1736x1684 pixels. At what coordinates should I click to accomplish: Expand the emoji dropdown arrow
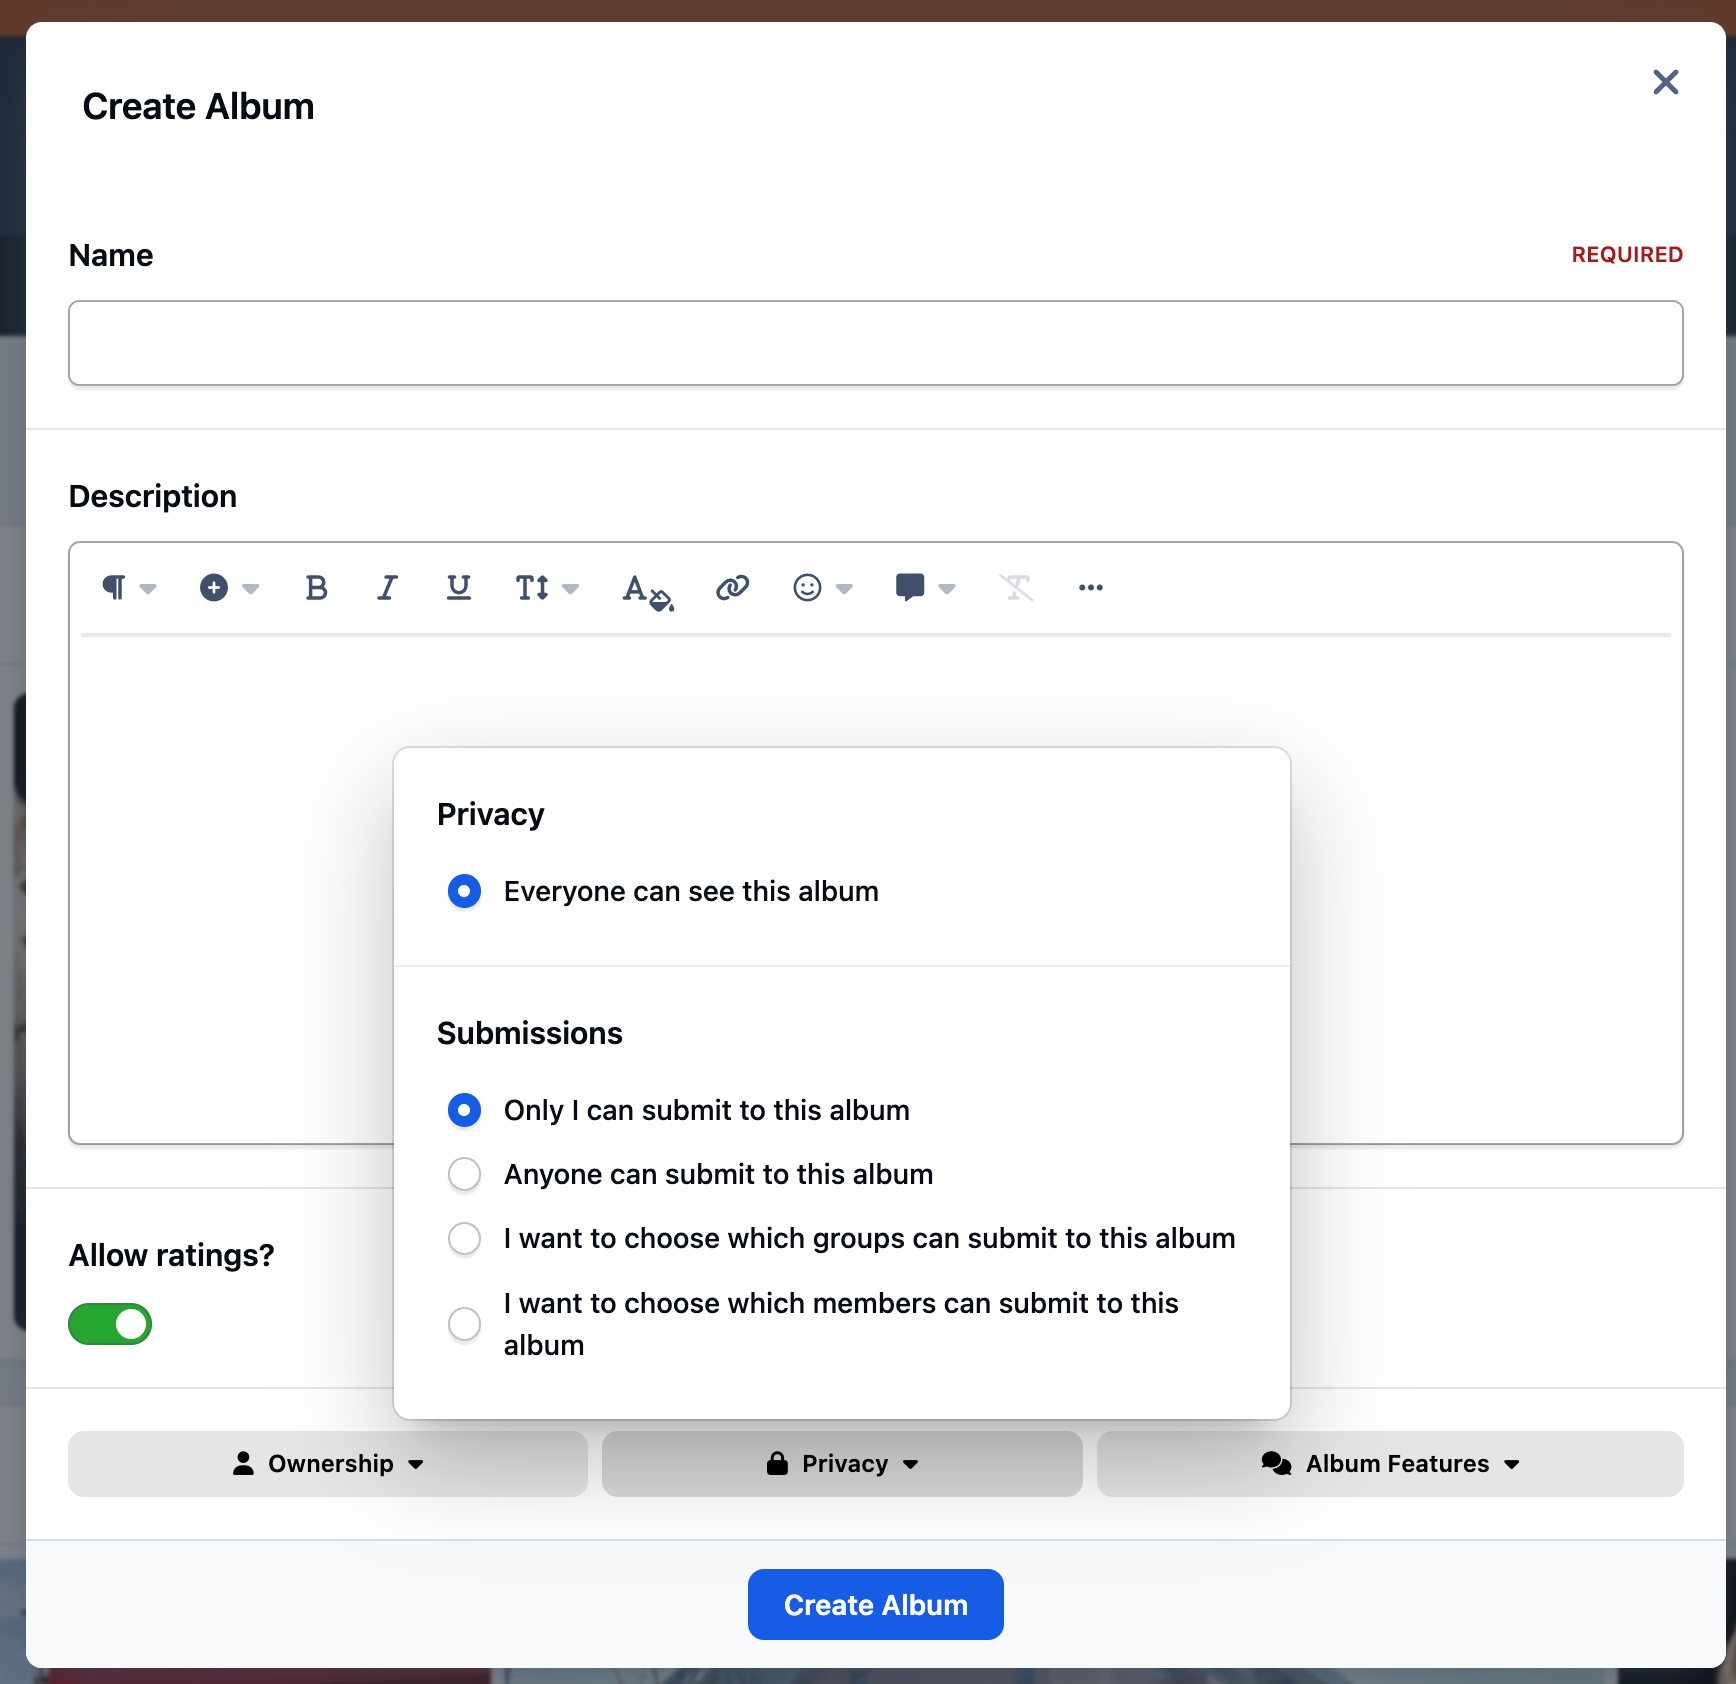coord(844,589)
